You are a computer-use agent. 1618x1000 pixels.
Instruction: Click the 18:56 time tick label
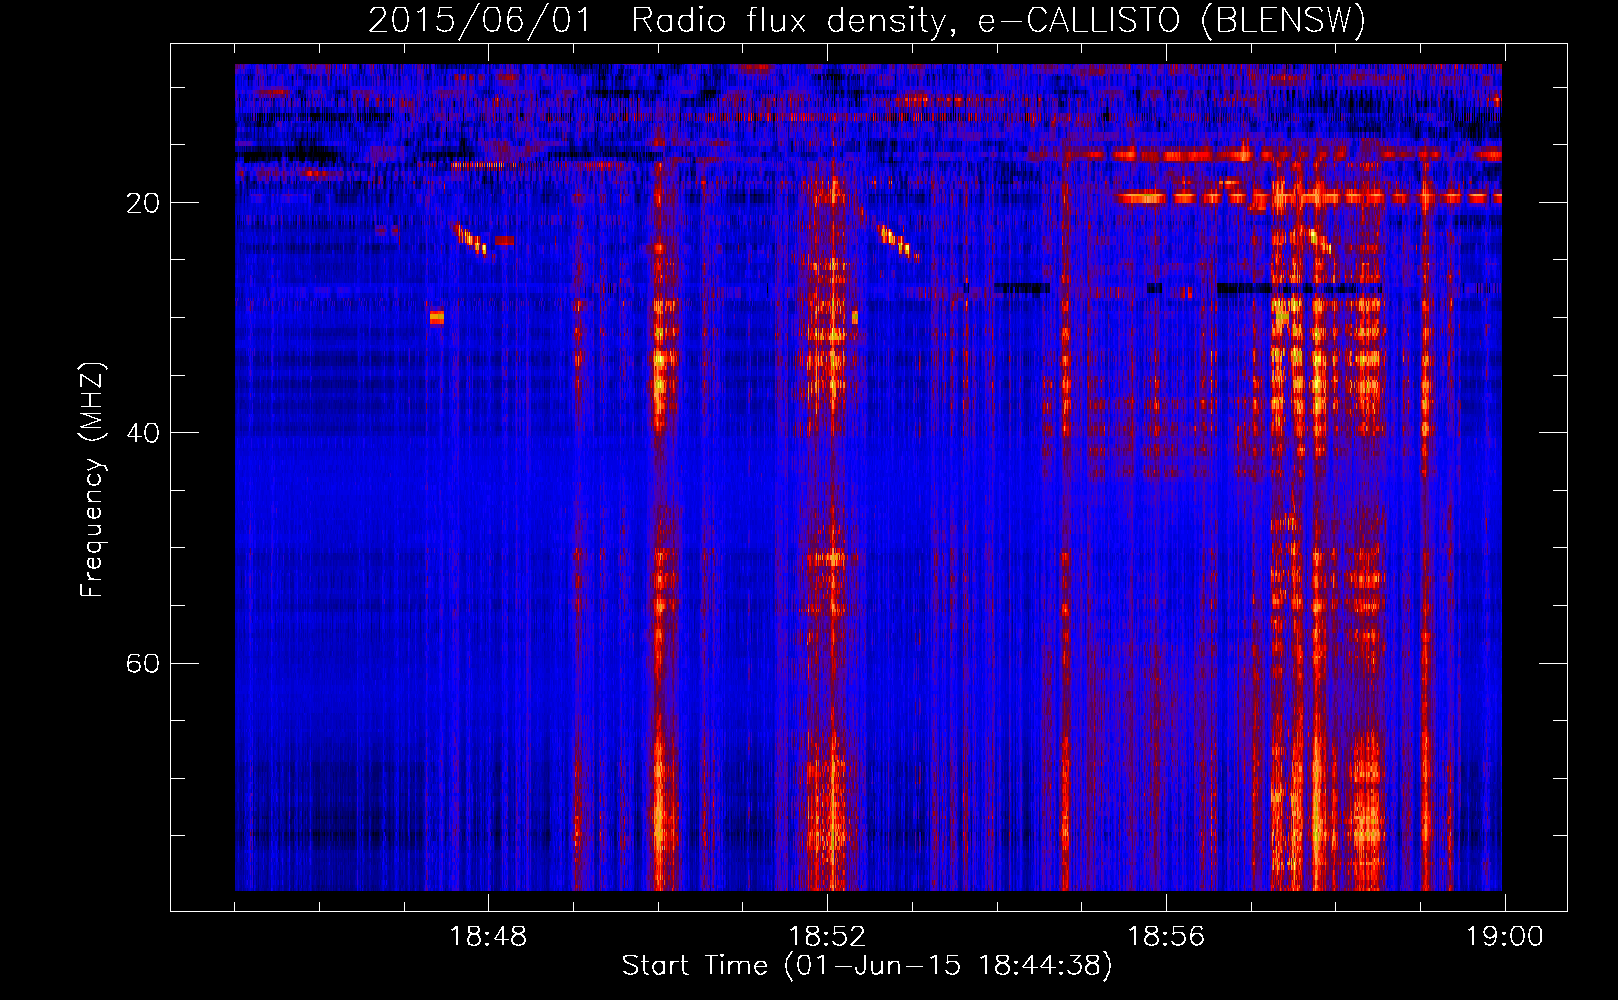click(x=1166, y=937)
